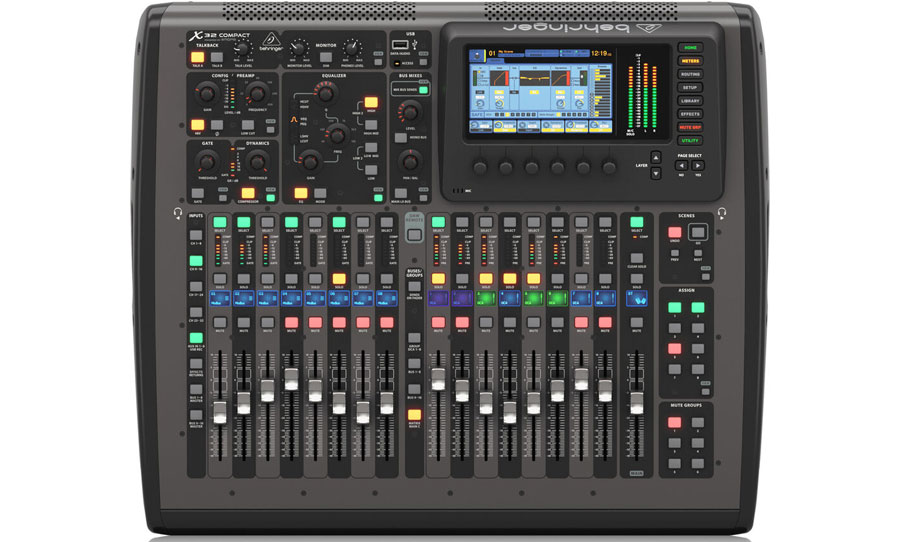Click the preamp GAIN knob
The height and width of the screenshot is (542, 900).
point(207,92)
